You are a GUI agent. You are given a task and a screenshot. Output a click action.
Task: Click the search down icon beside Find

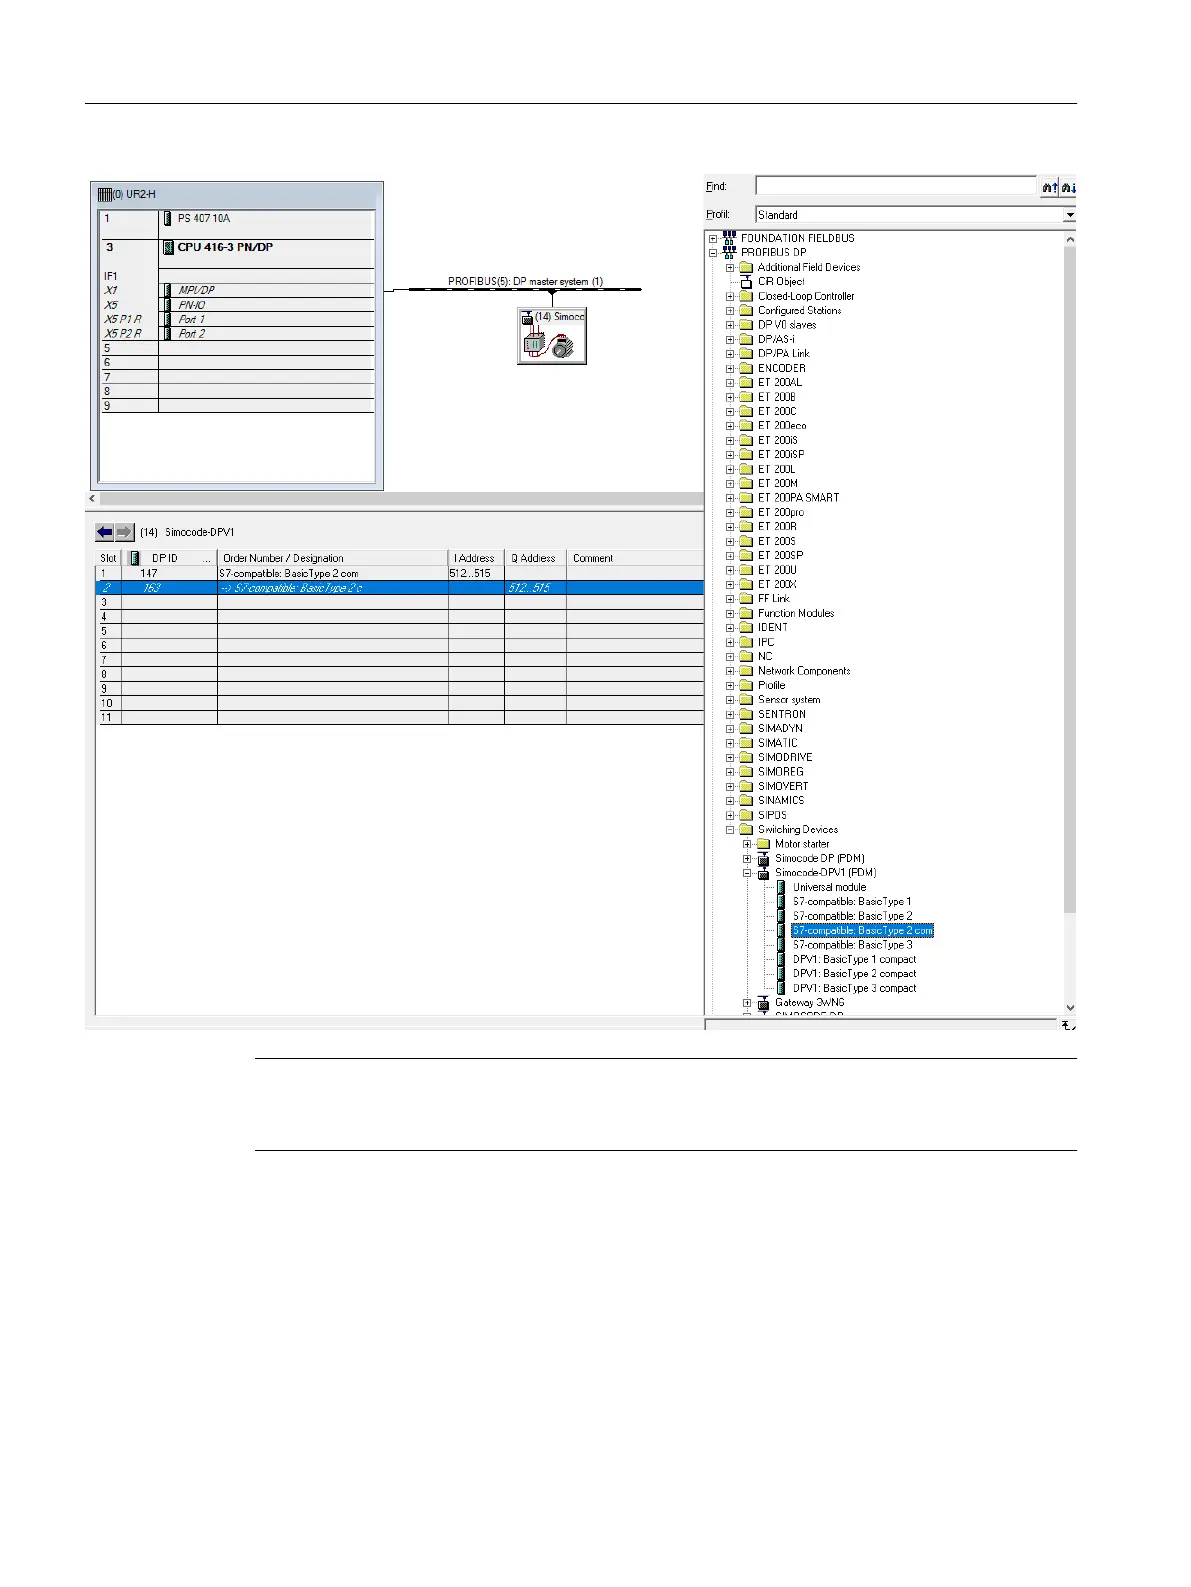coord(1068,187)
